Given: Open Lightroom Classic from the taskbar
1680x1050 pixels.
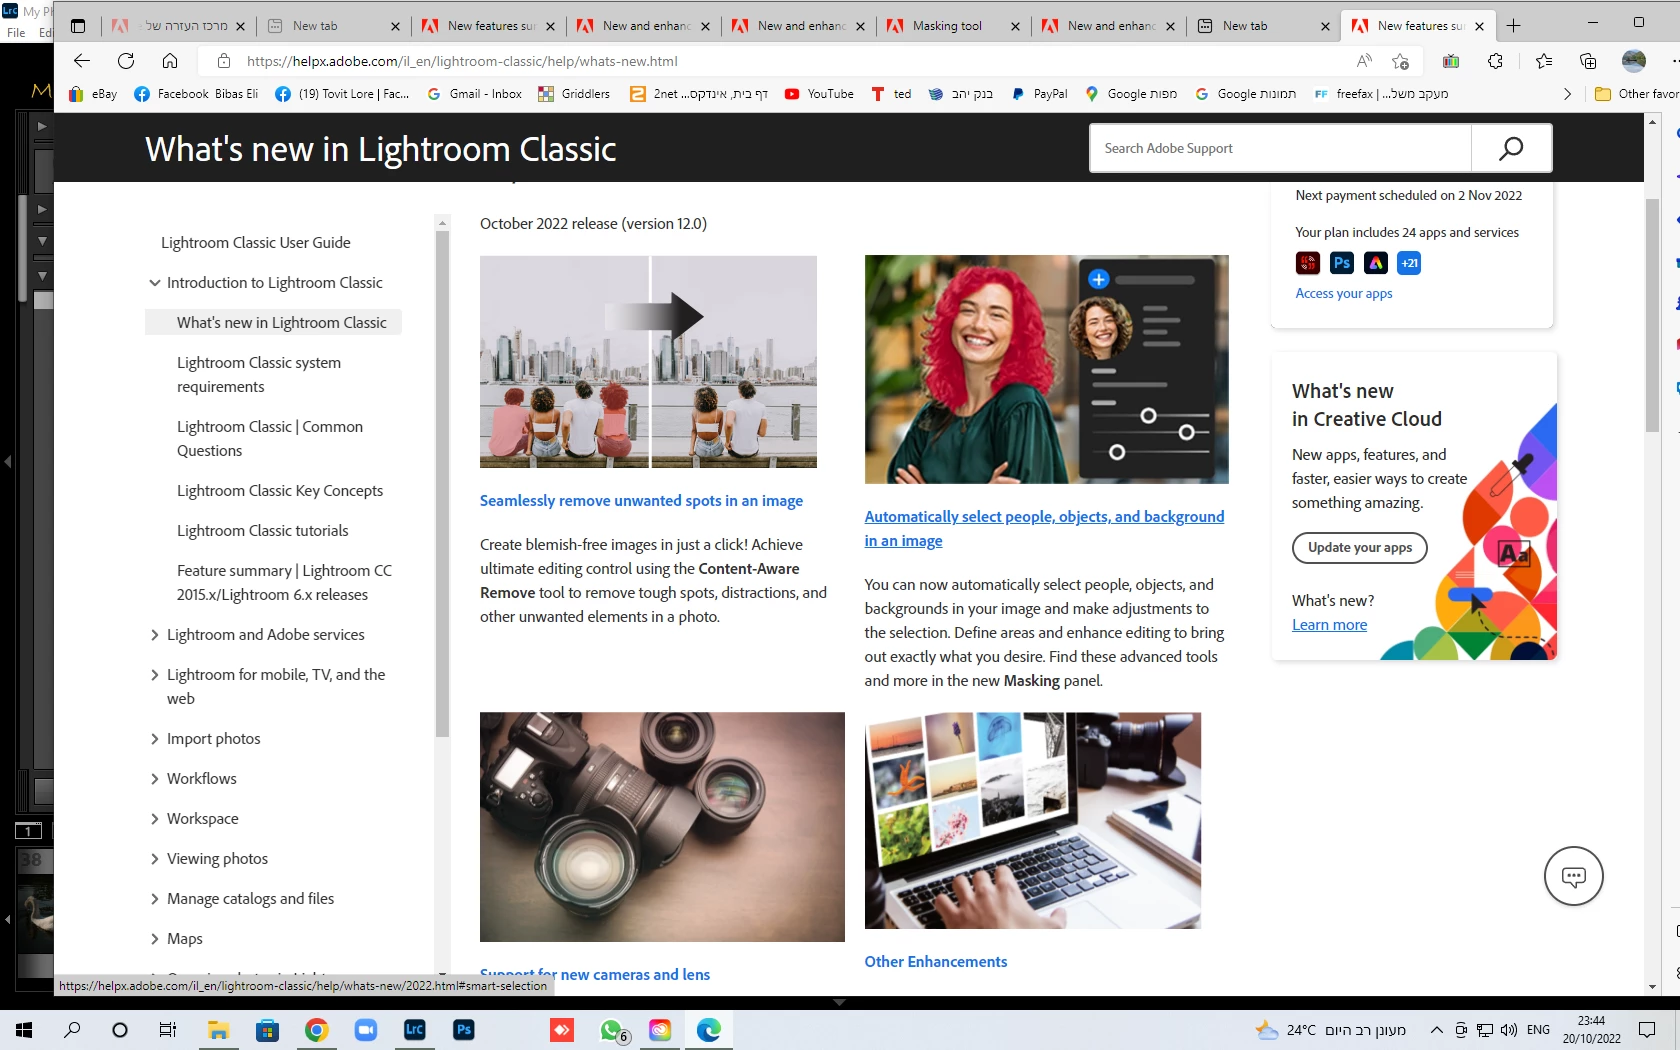Looking at the screenshot, I should pyautogui.click(x=414, y=1029).
